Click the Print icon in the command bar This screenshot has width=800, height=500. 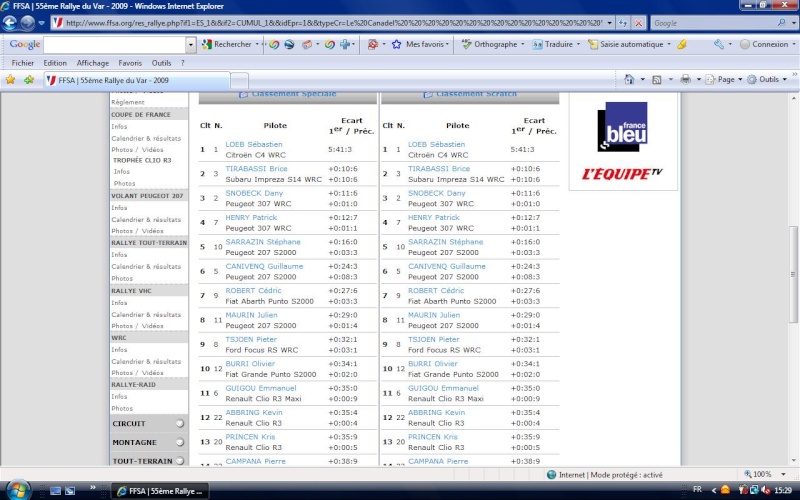tap(686, 79)
